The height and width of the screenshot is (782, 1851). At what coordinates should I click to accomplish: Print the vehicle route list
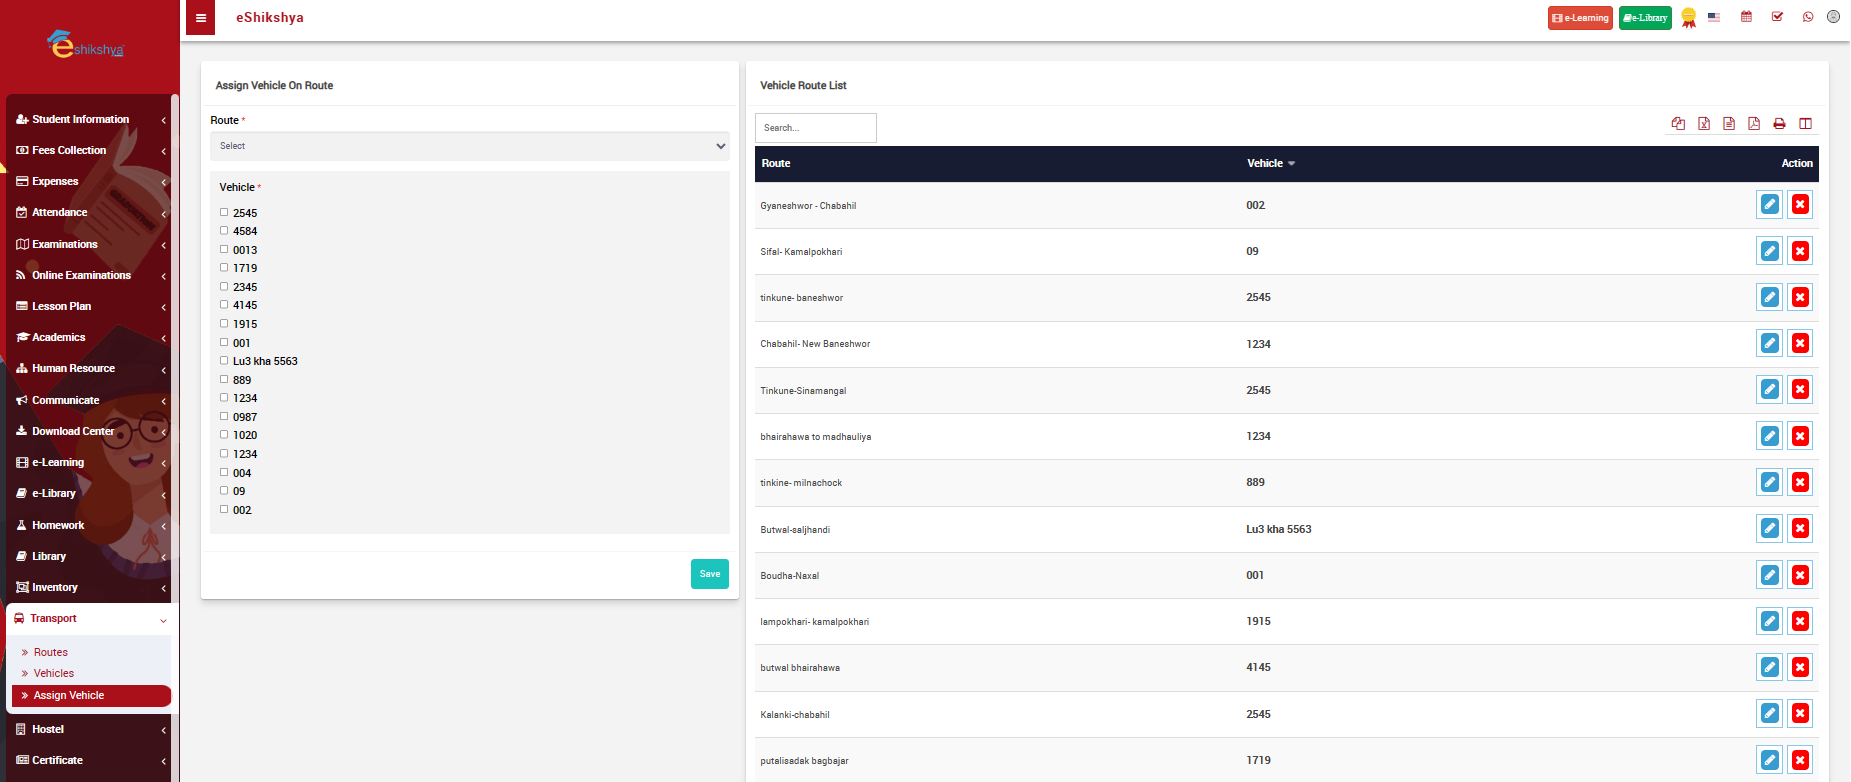[1779, 124]
